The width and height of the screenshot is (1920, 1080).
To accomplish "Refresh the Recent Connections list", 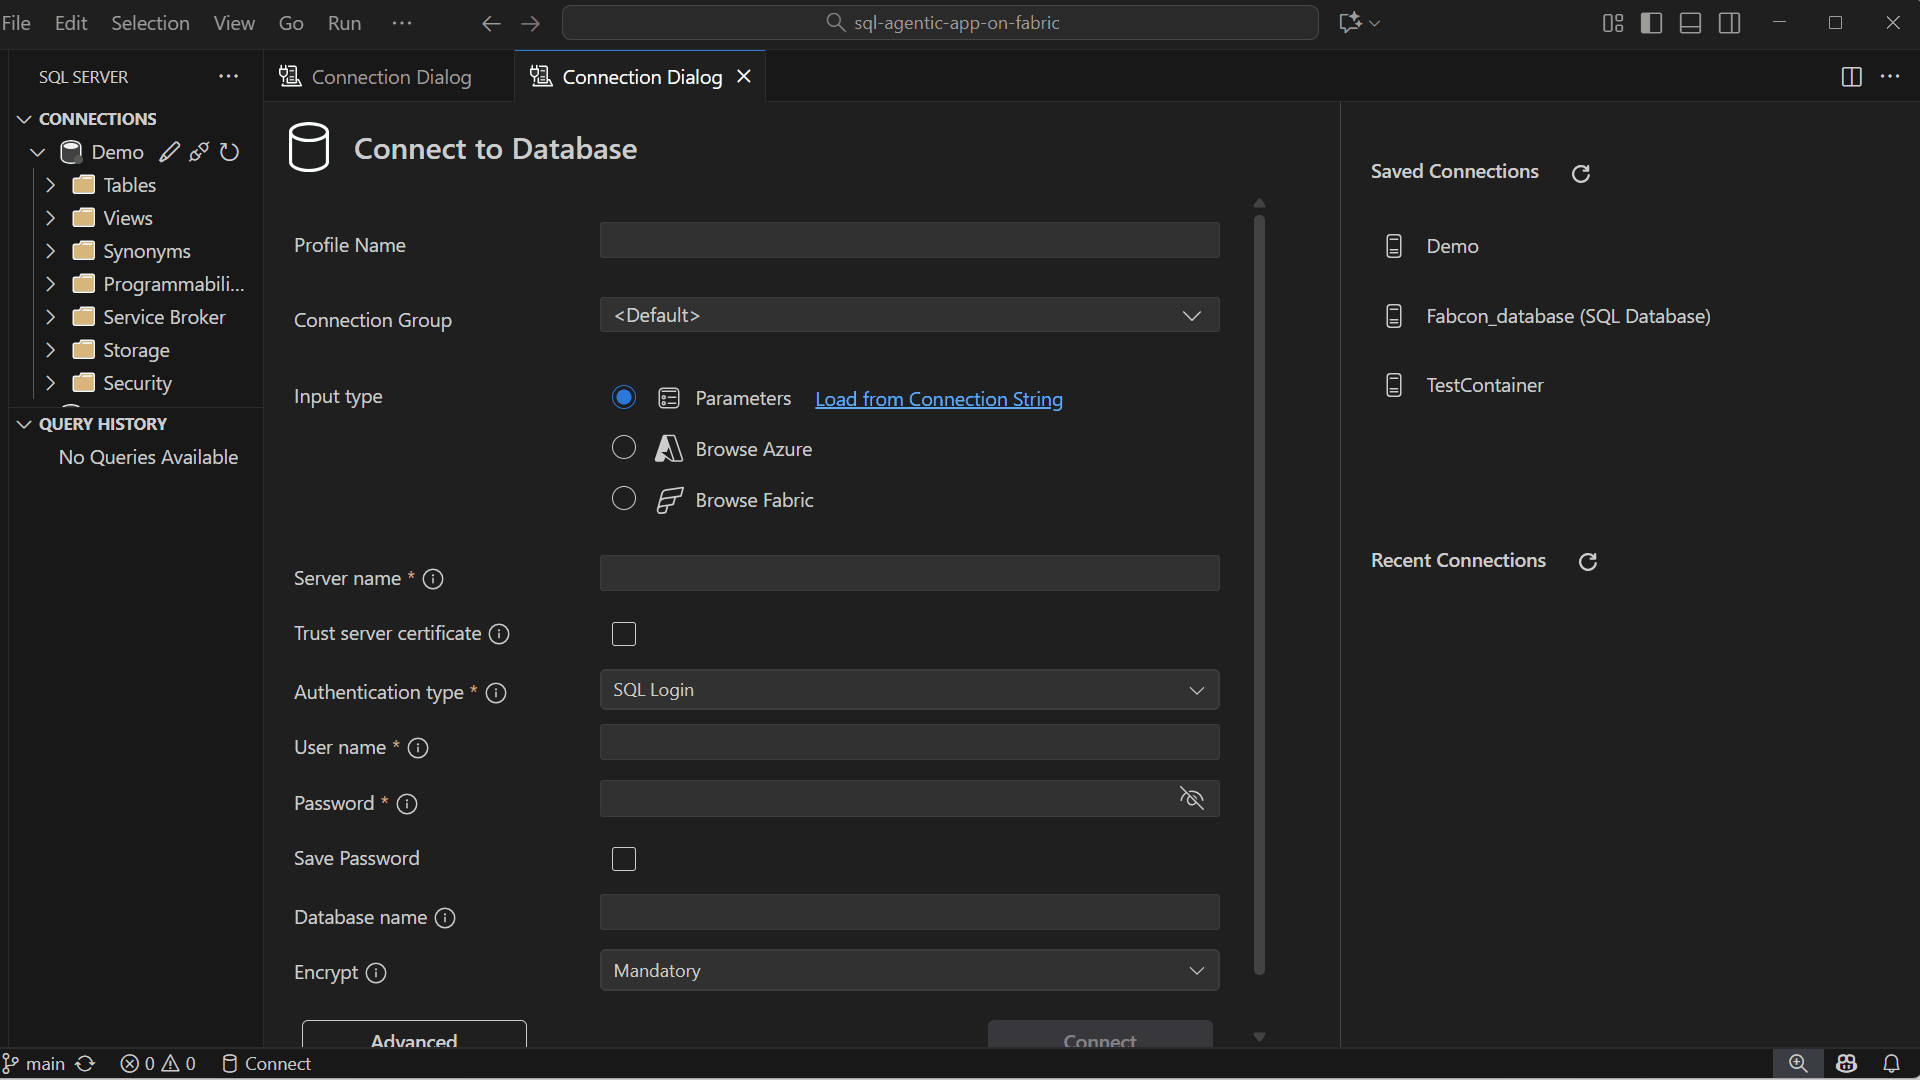I will click(1588, 561).
